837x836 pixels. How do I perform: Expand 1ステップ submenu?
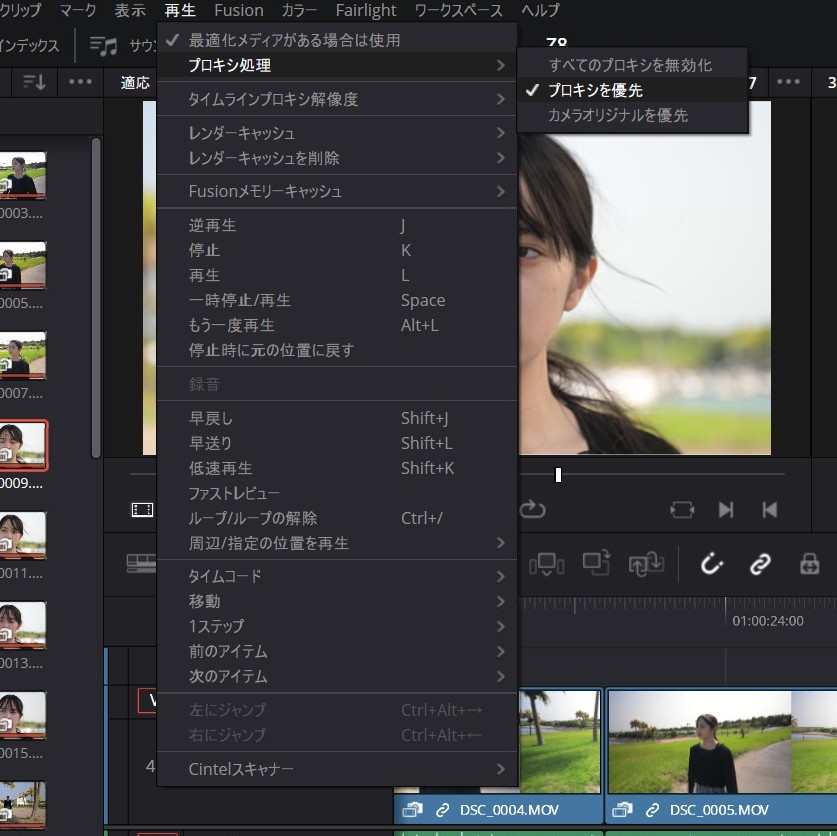[x=337, y=626]
